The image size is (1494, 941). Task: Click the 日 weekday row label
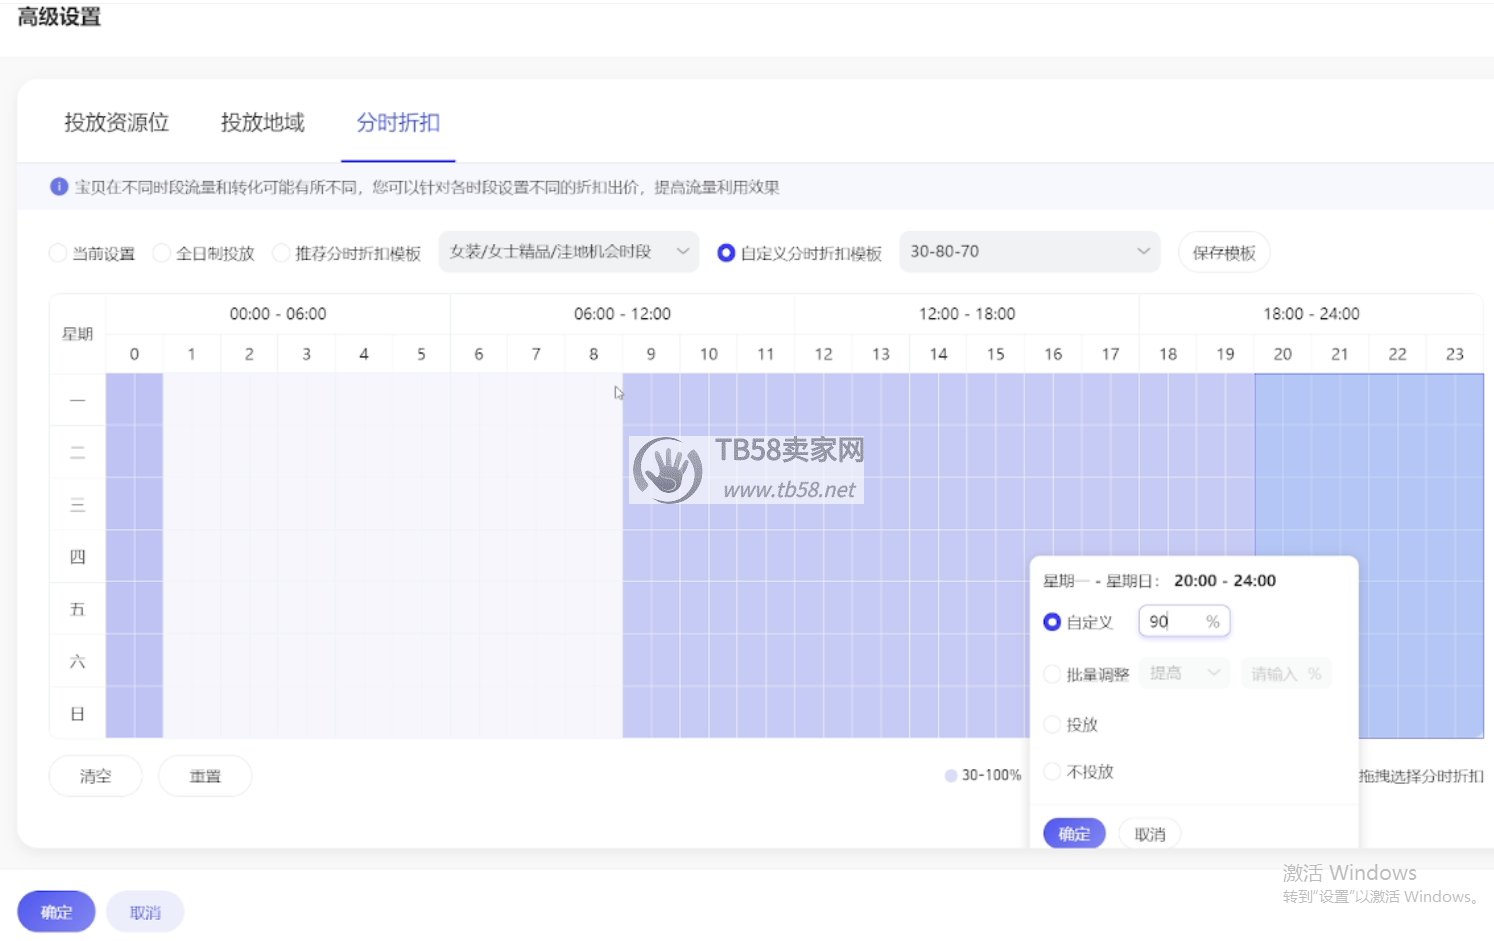(77, 714)
